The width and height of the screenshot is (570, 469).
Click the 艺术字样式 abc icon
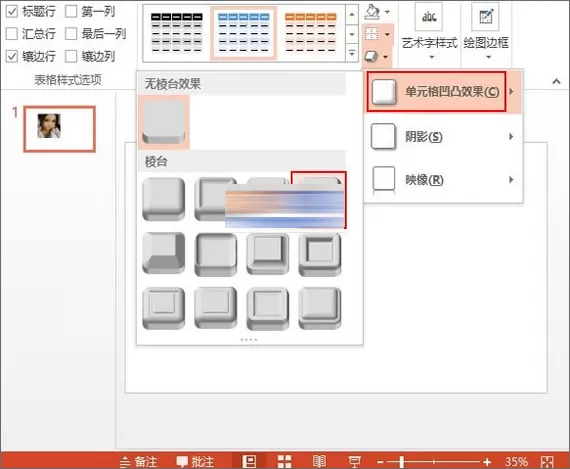coord(429,17)
